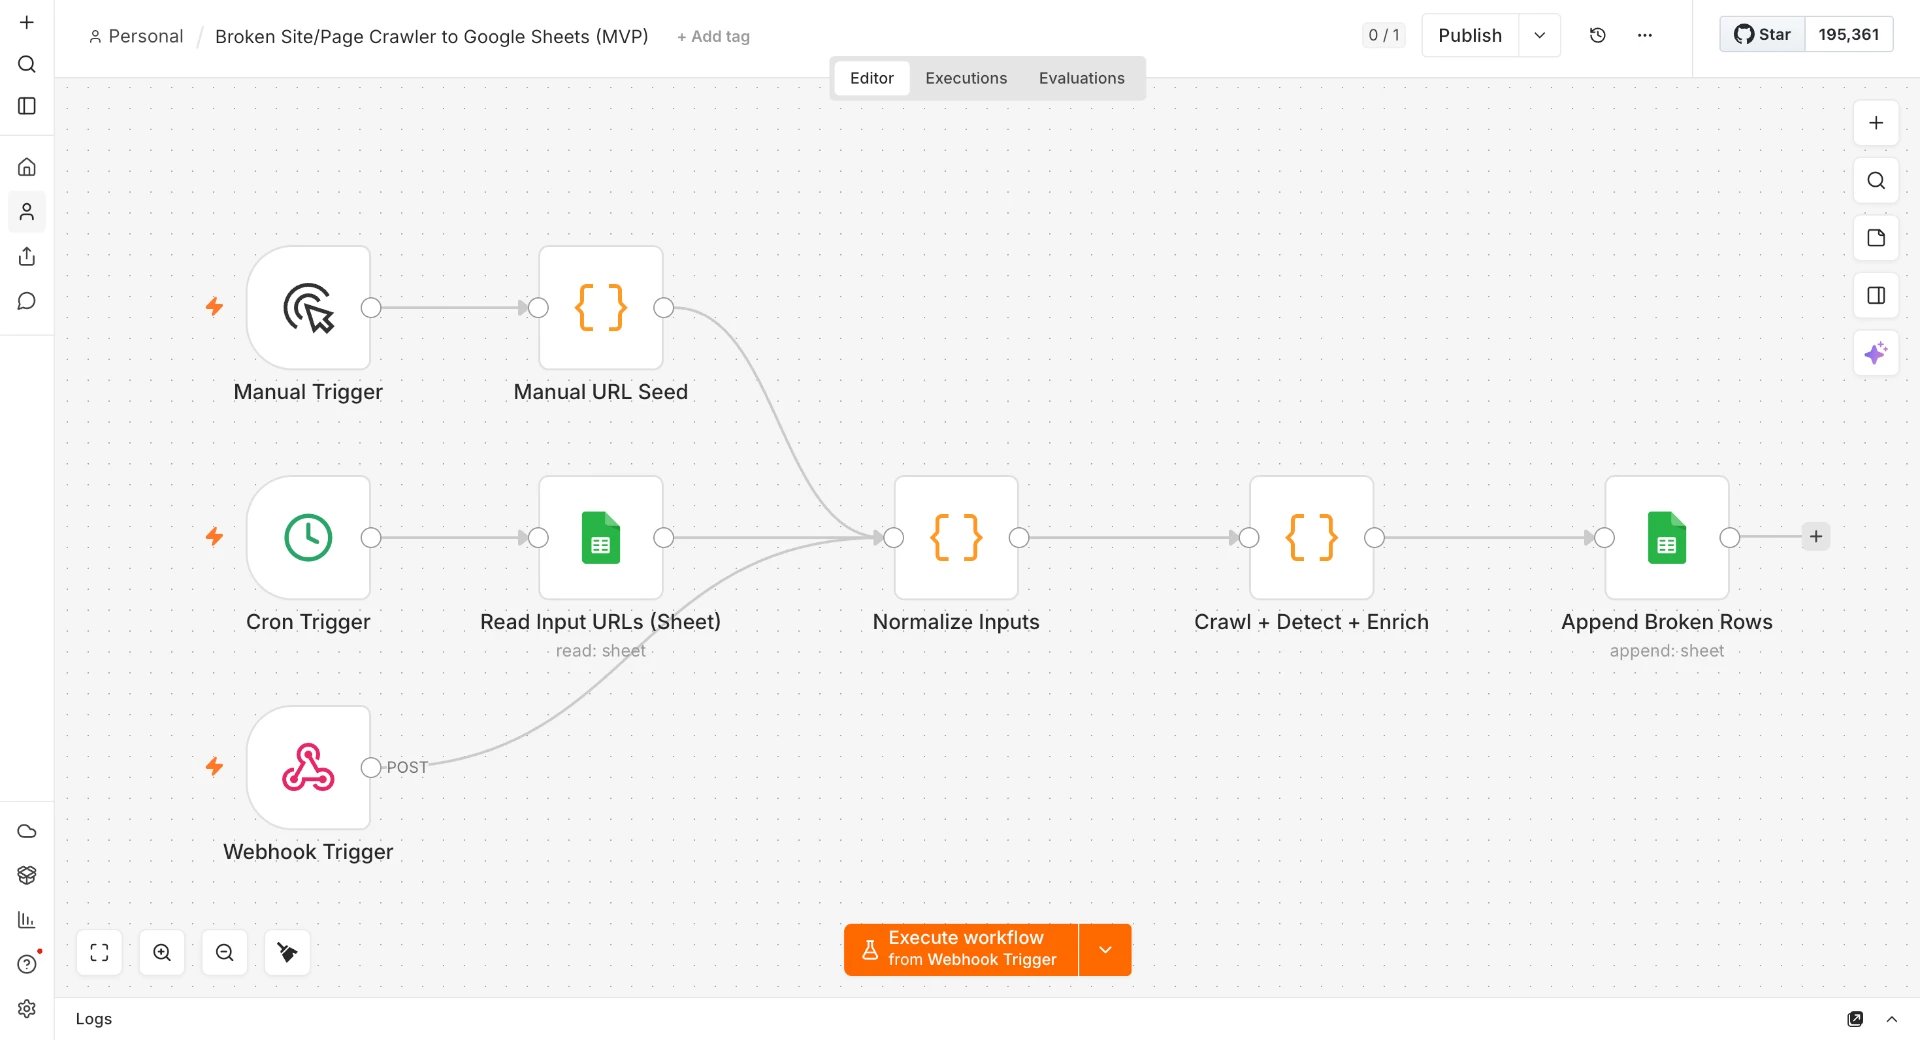
Task: Open the AI assistant sparkle icon
Action: [x=1876, y=353]
